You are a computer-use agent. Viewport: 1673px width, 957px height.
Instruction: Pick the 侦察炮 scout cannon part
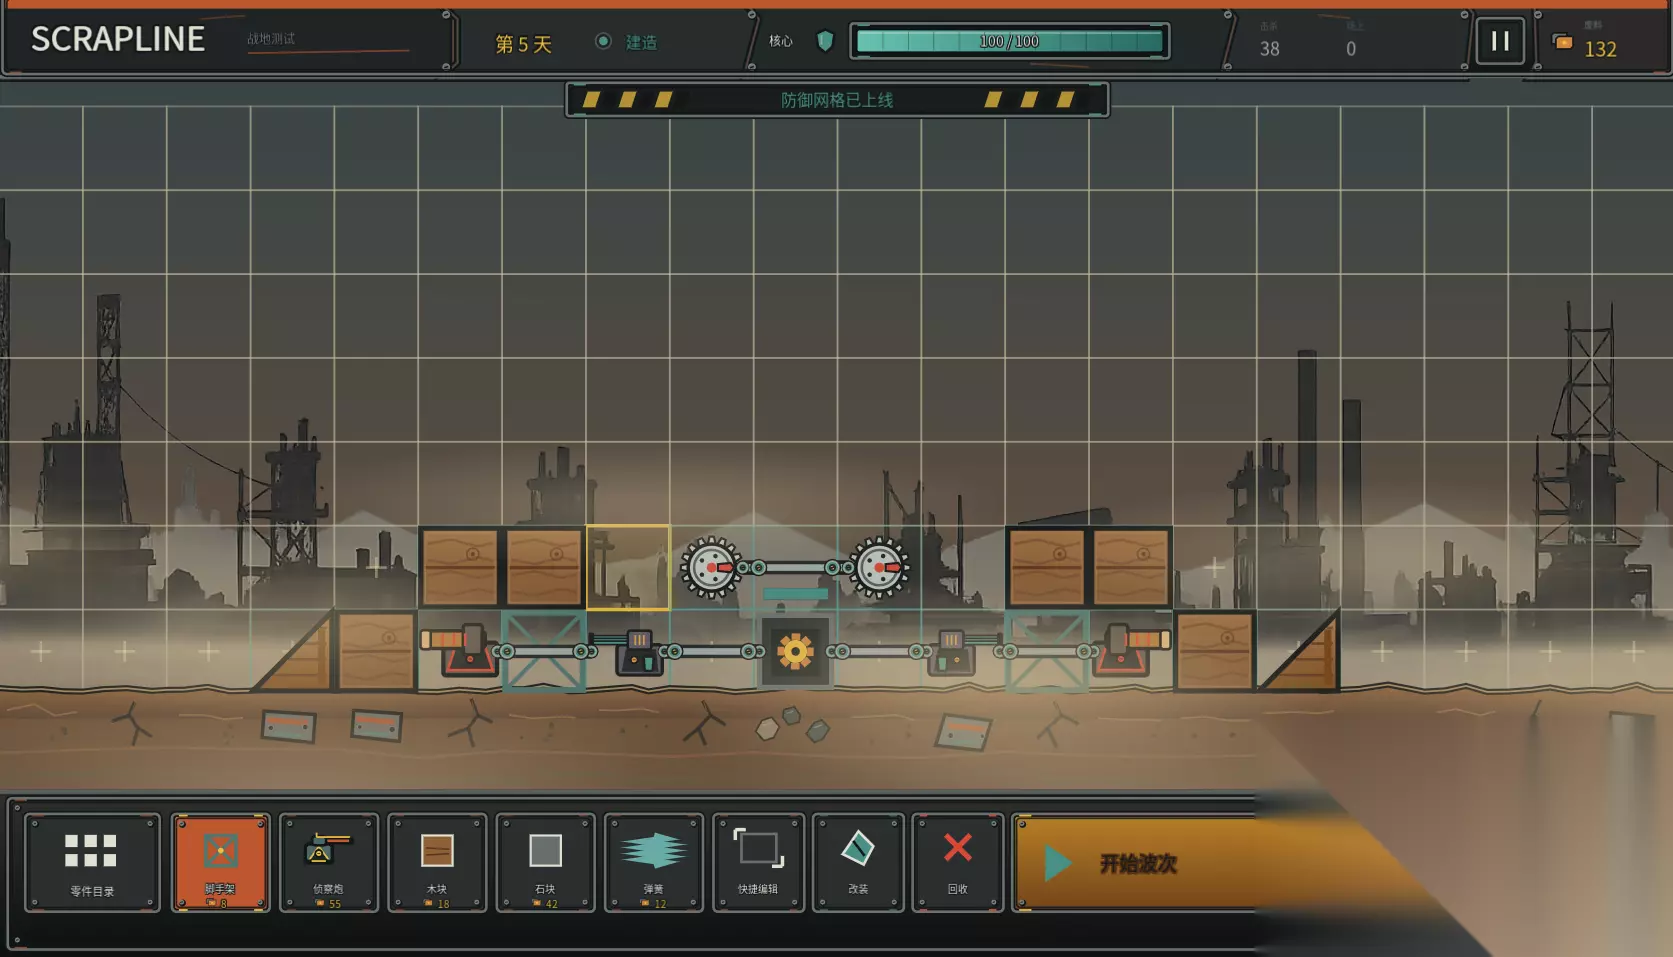[x=329, y=862]
